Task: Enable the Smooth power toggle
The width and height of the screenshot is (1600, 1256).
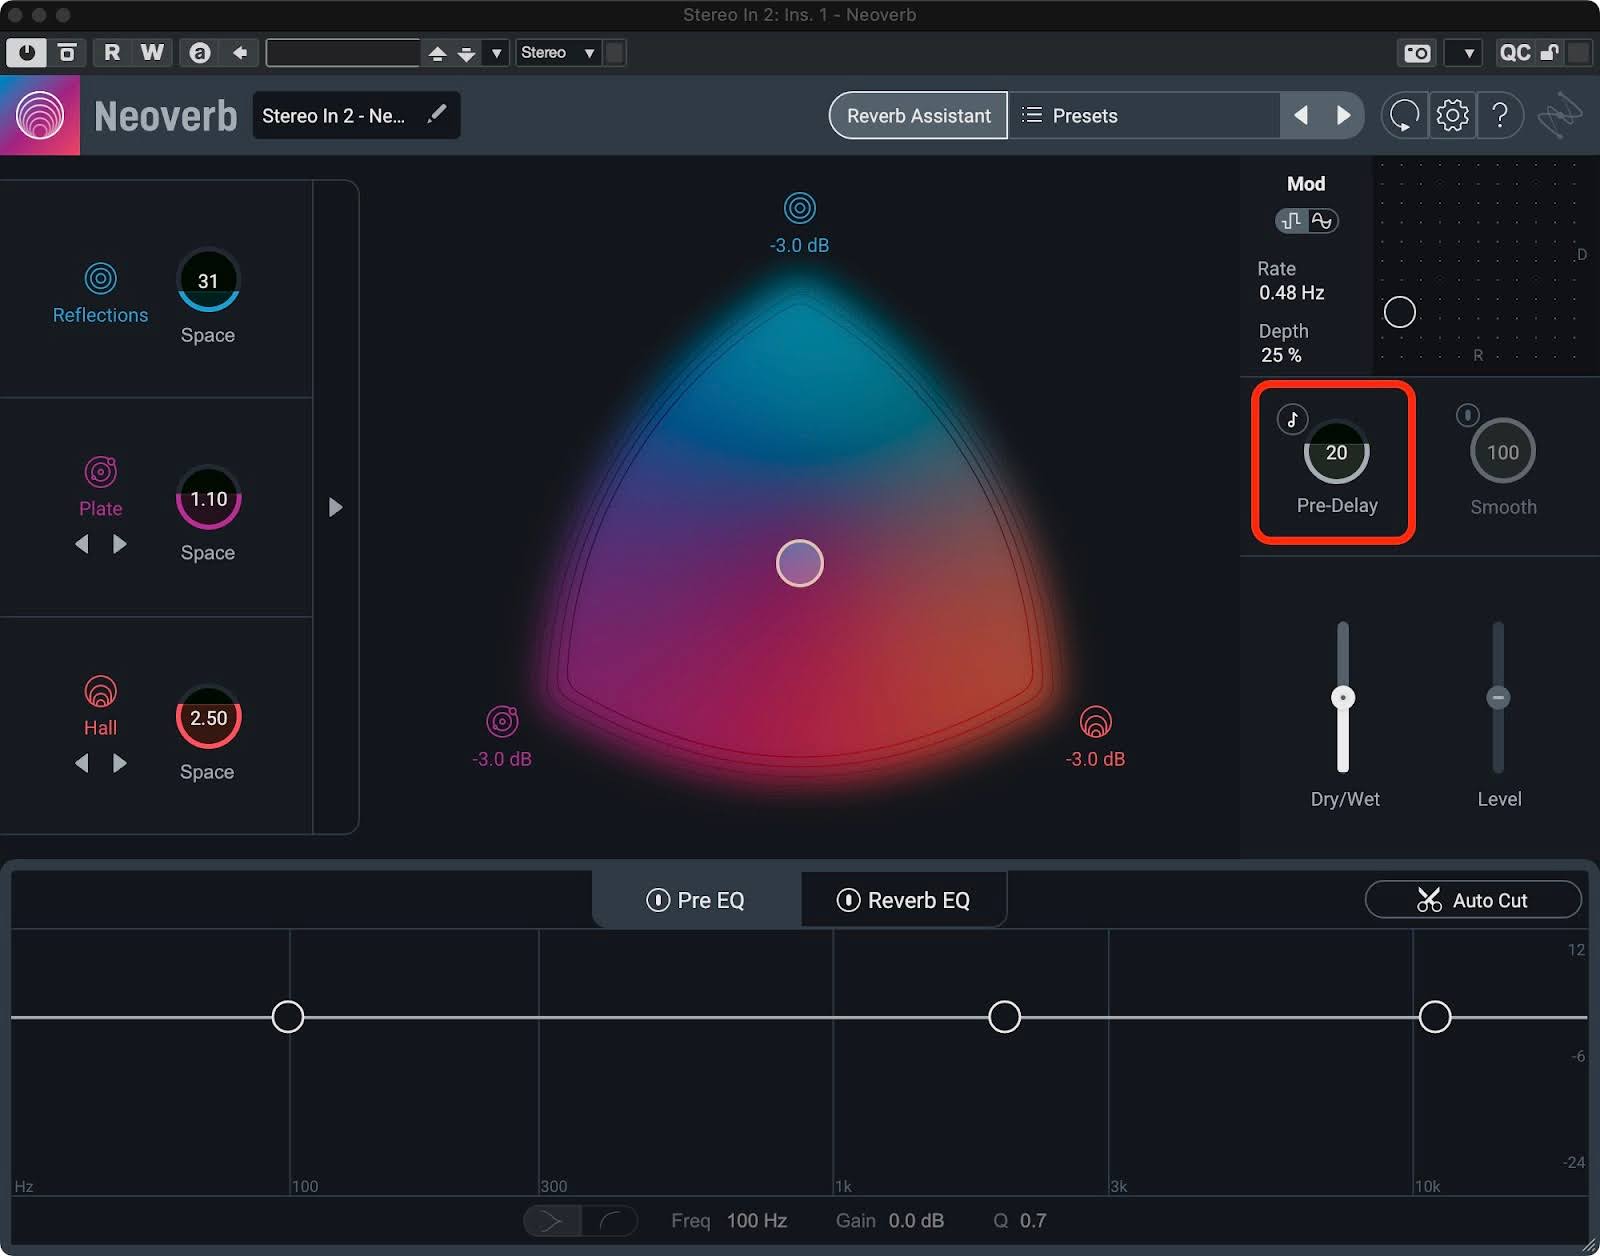Action: point(1467,414)
